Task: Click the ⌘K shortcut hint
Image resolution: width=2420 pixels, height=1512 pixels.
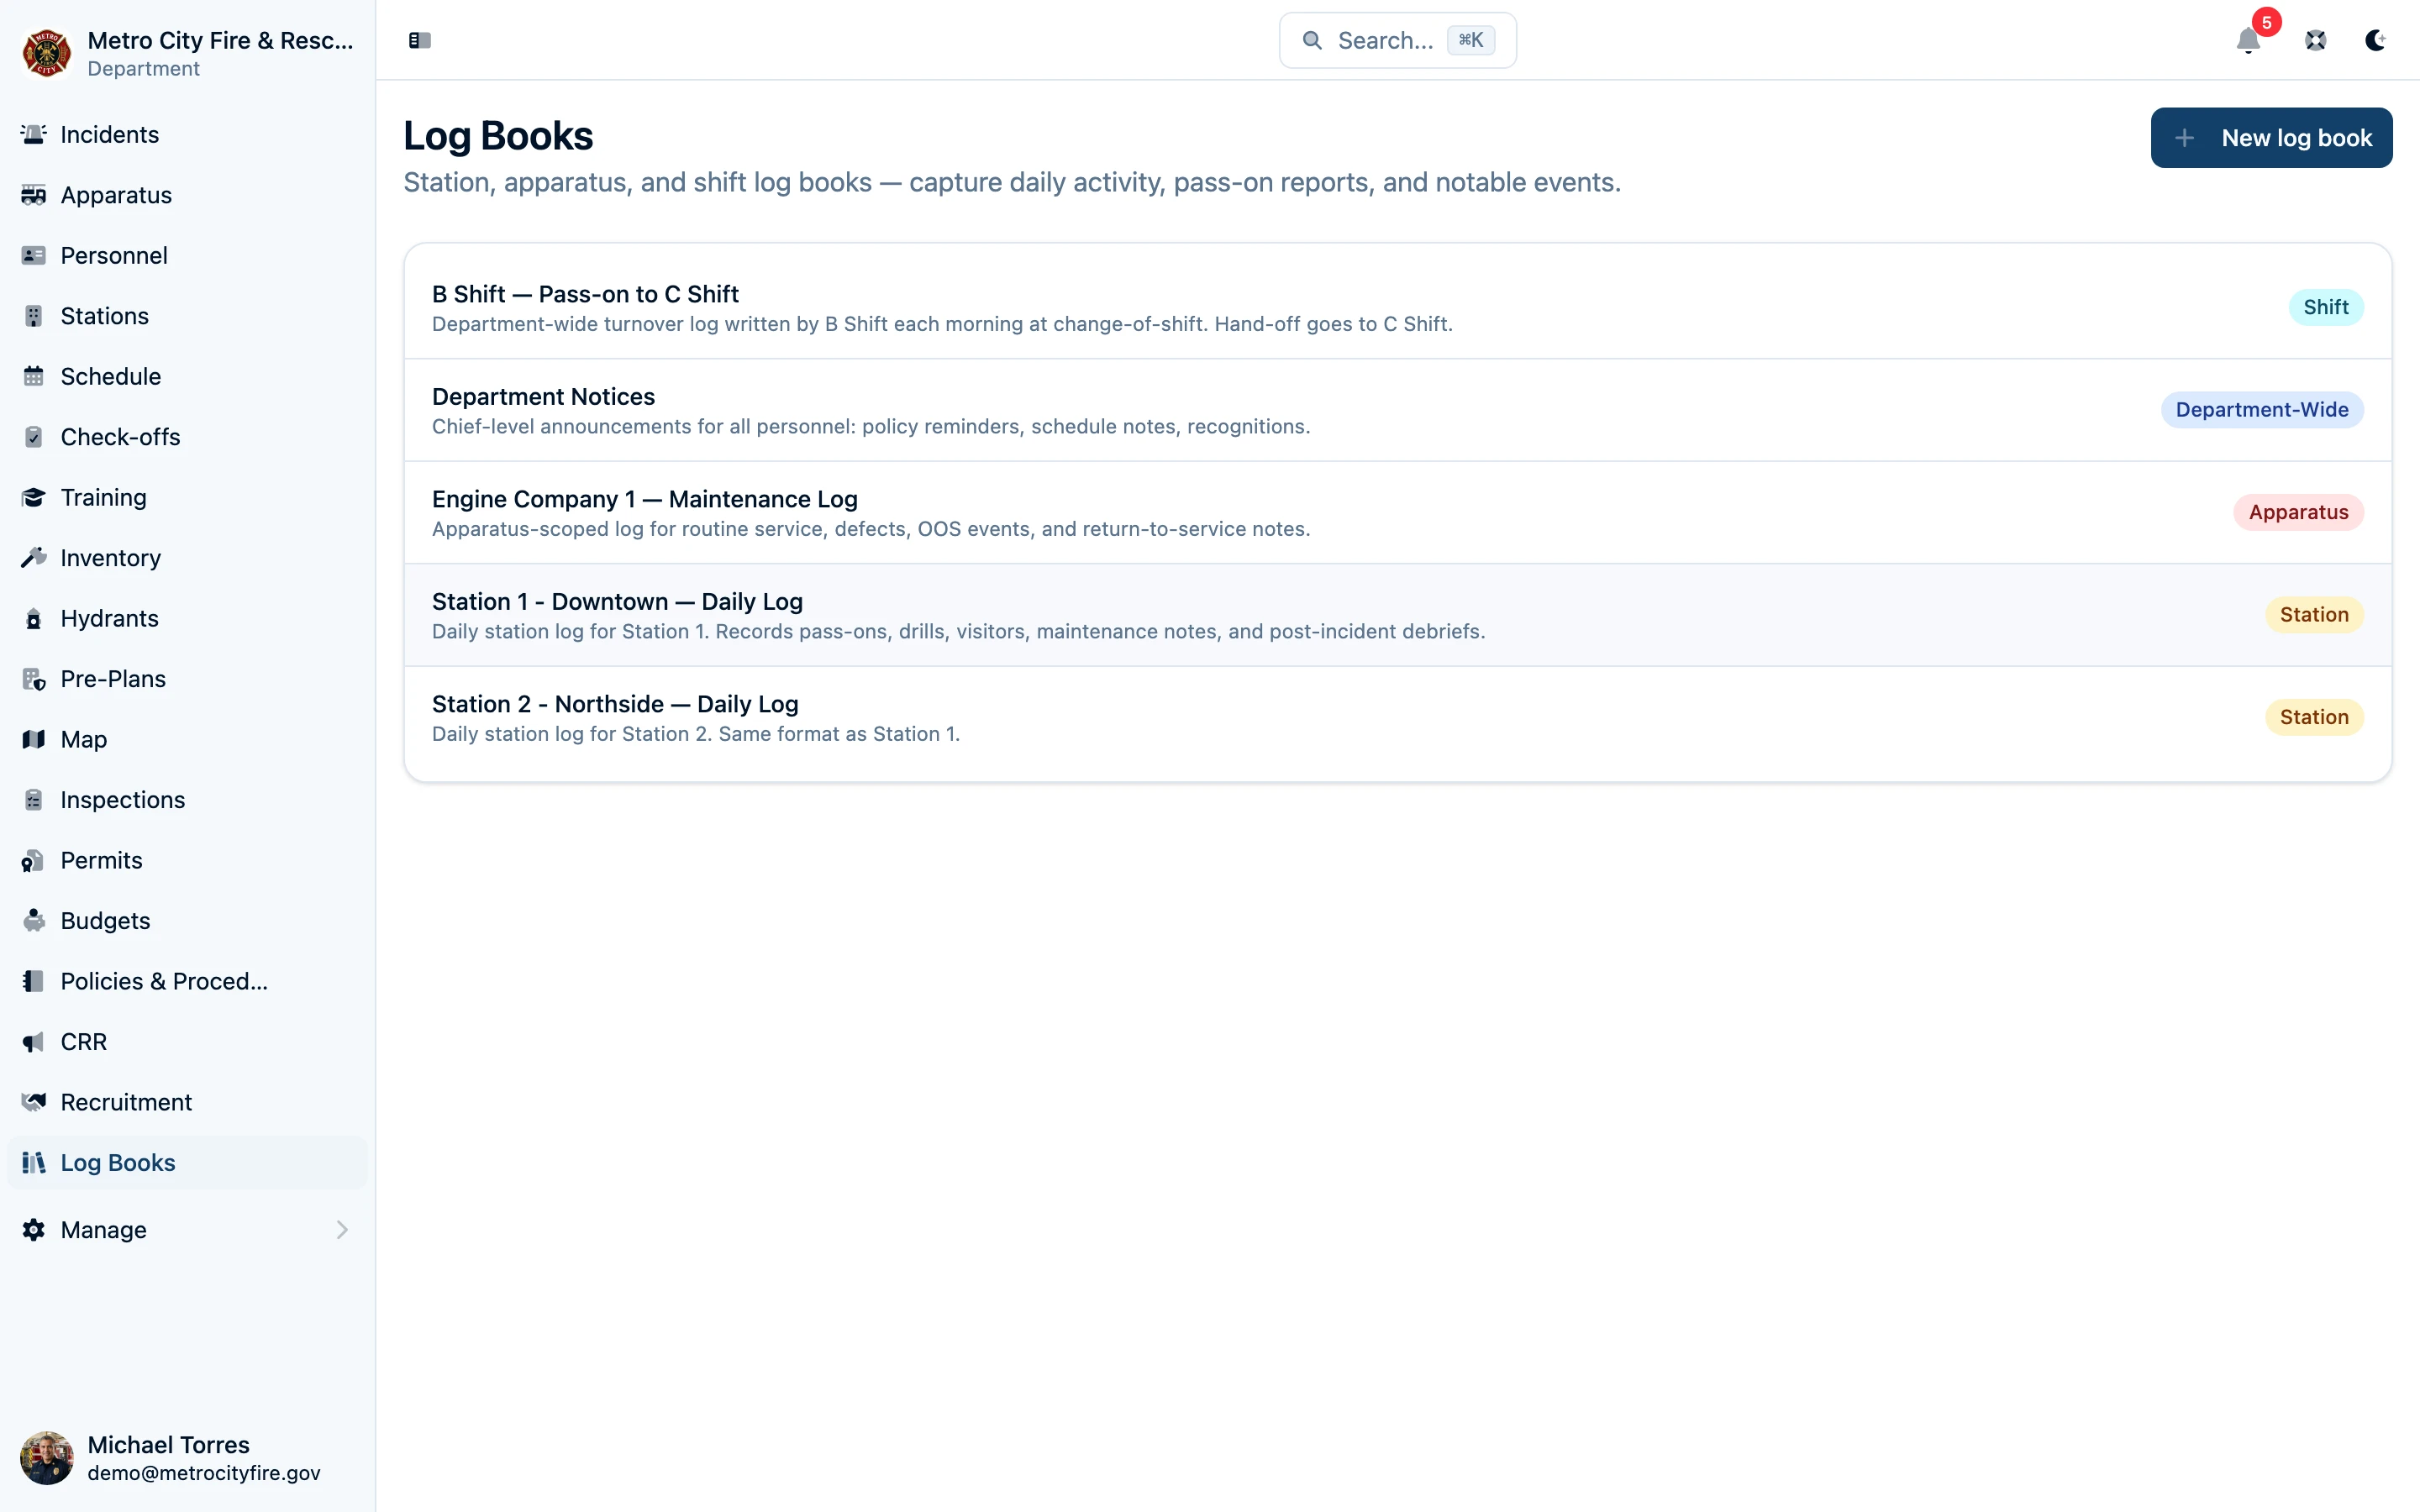Action: pyautogui.click(x=1470, y=40)
